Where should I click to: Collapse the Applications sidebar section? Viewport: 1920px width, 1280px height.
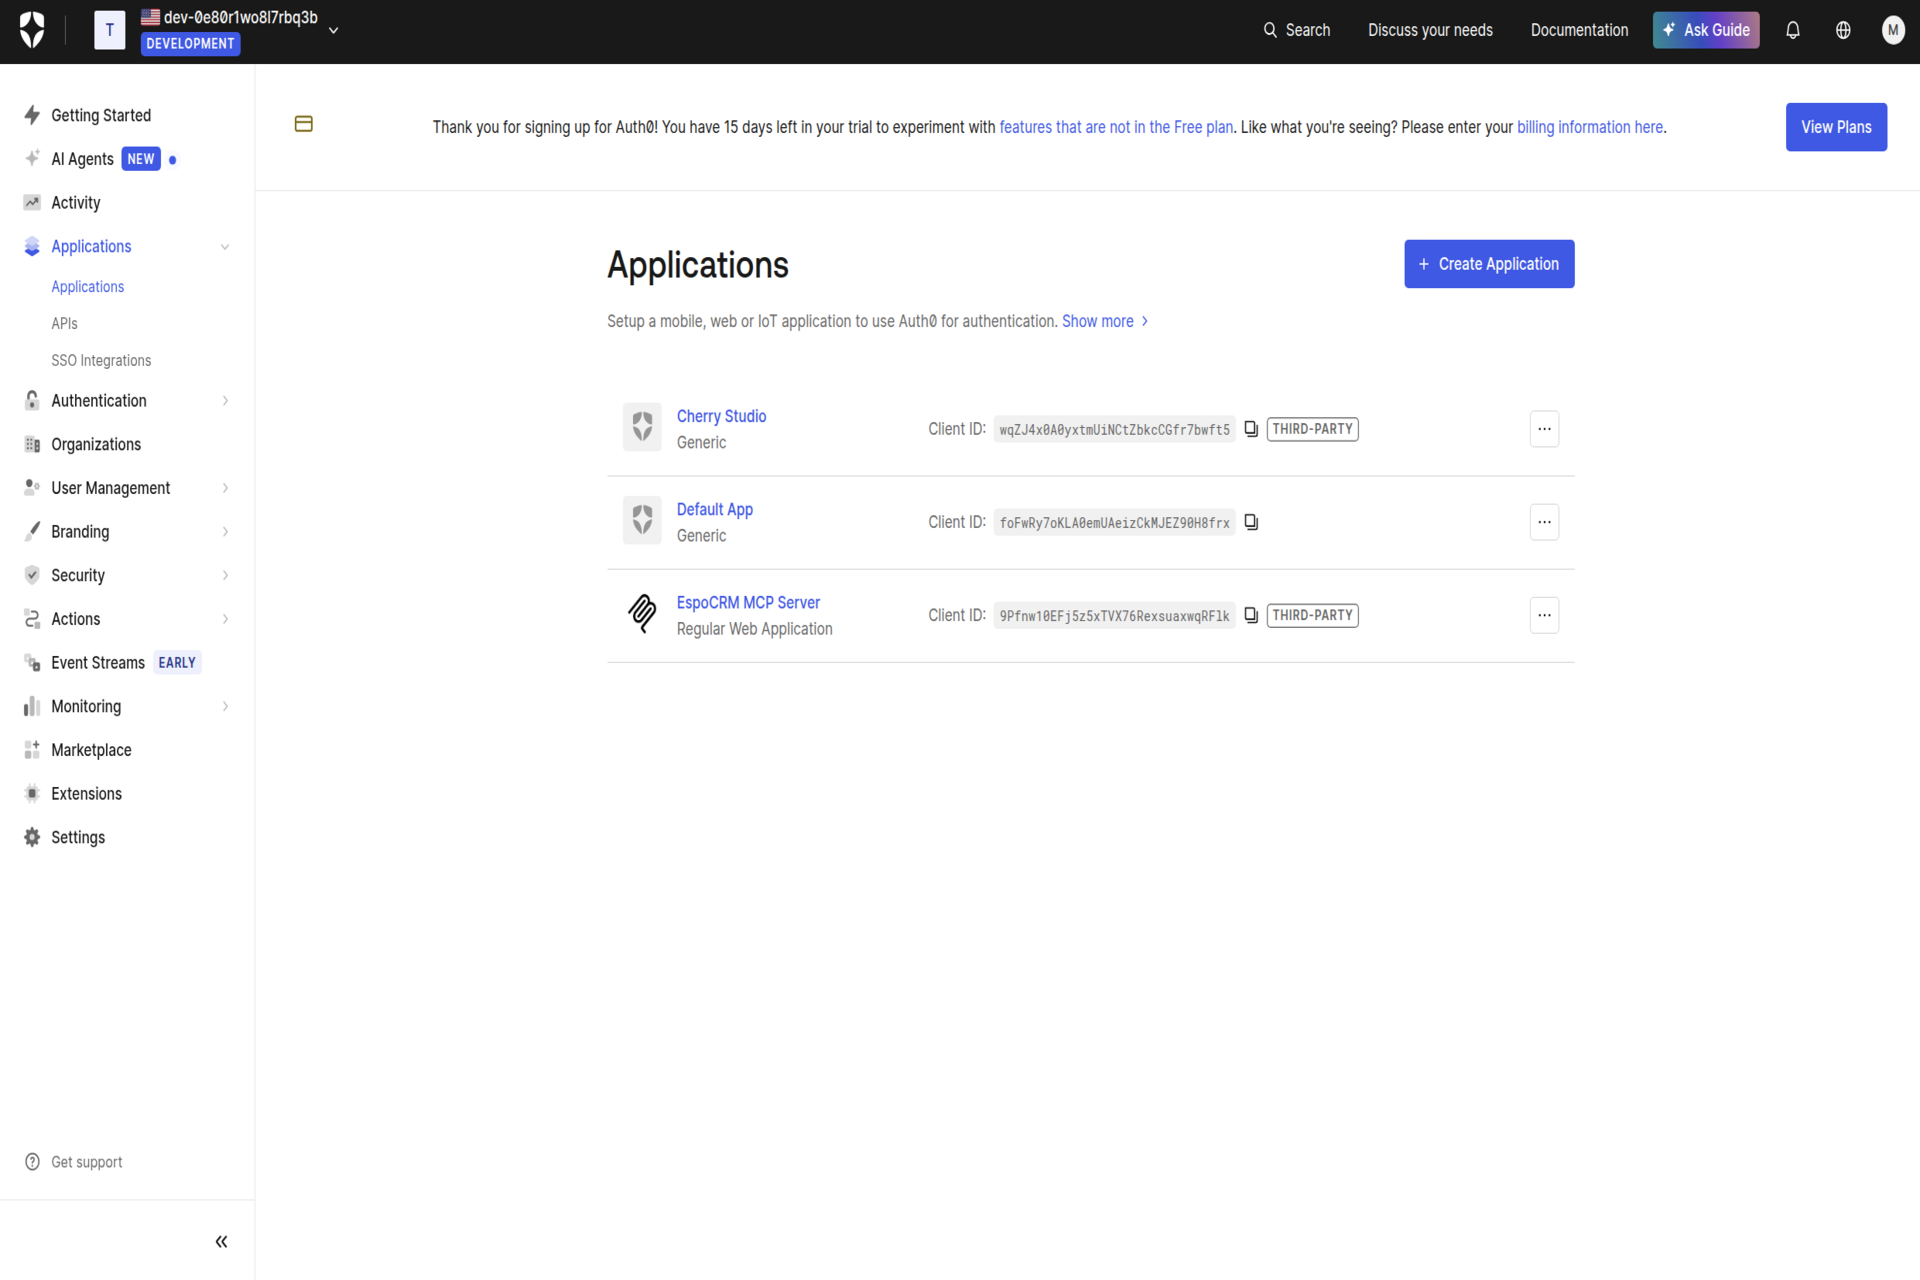coord(225,247)
